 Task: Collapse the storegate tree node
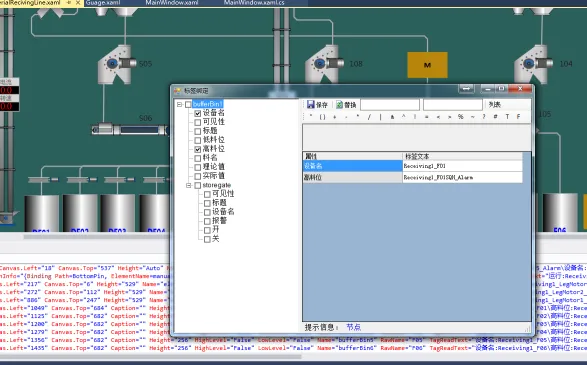pyautogui.click(x=189, y=185)
